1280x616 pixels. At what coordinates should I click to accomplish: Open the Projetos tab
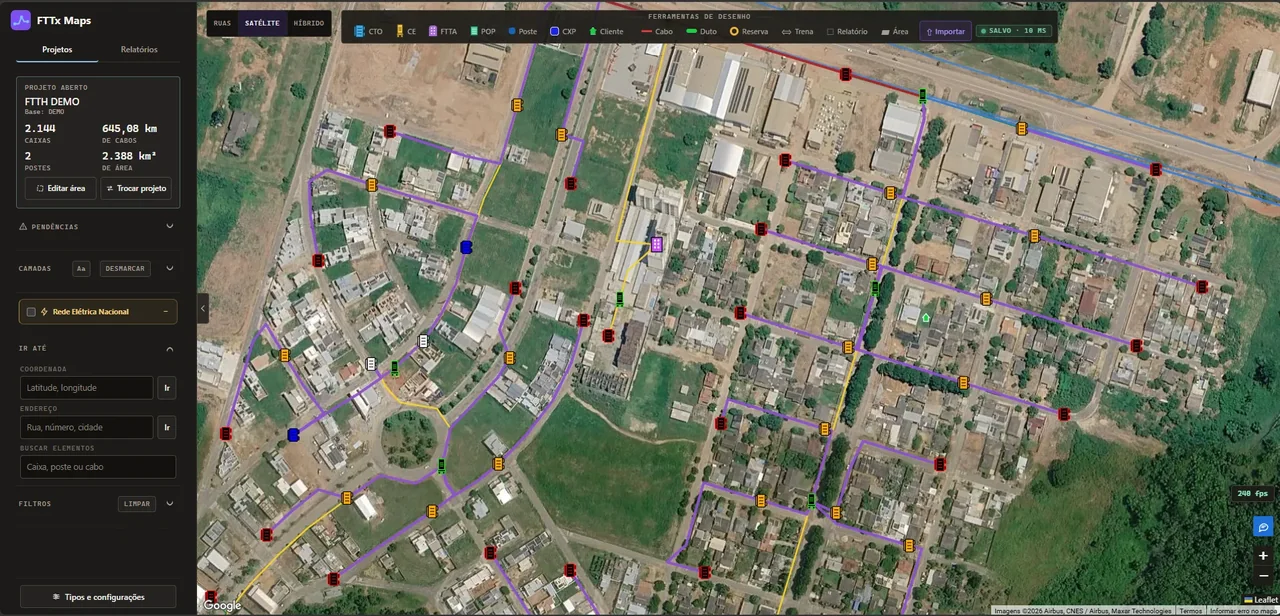pyautogui.click(x=57, y=49)
